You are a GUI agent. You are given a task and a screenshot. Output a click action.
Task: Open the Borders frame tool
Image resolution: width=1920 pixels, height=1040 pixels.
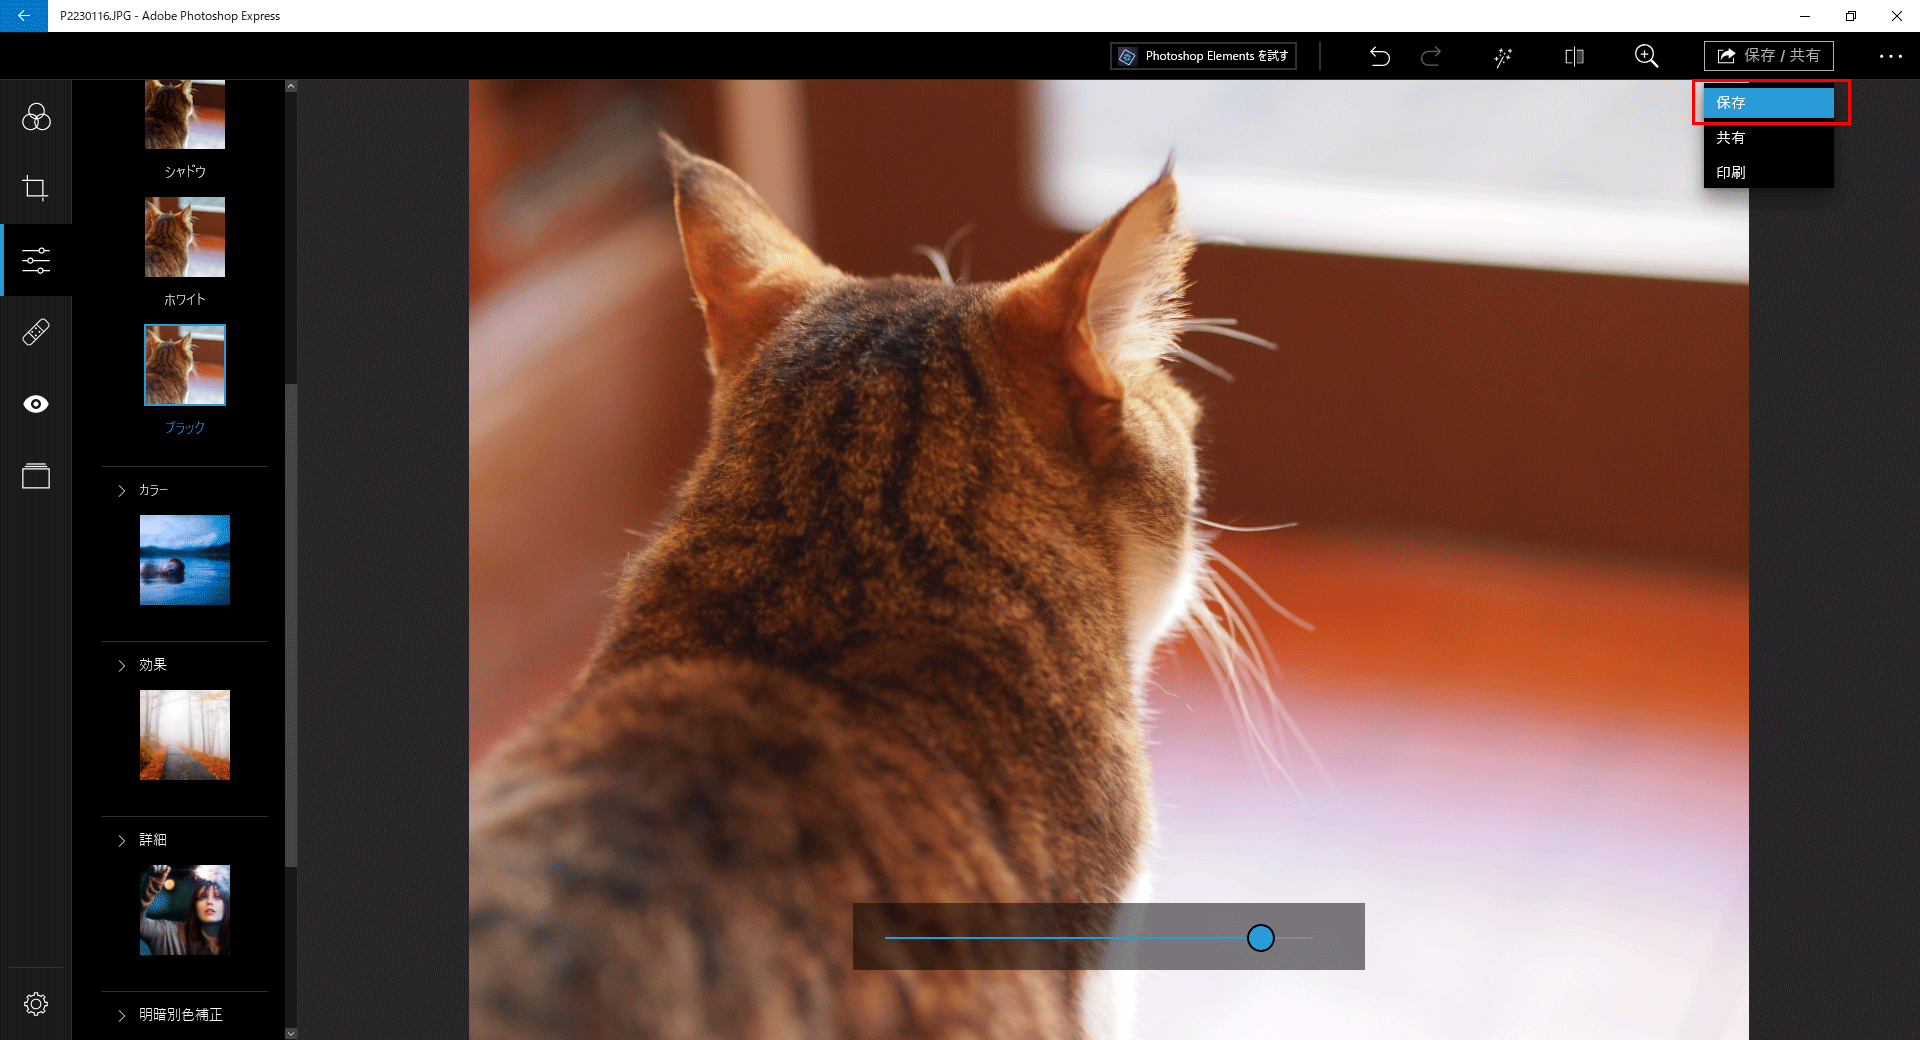pos(36,476)
